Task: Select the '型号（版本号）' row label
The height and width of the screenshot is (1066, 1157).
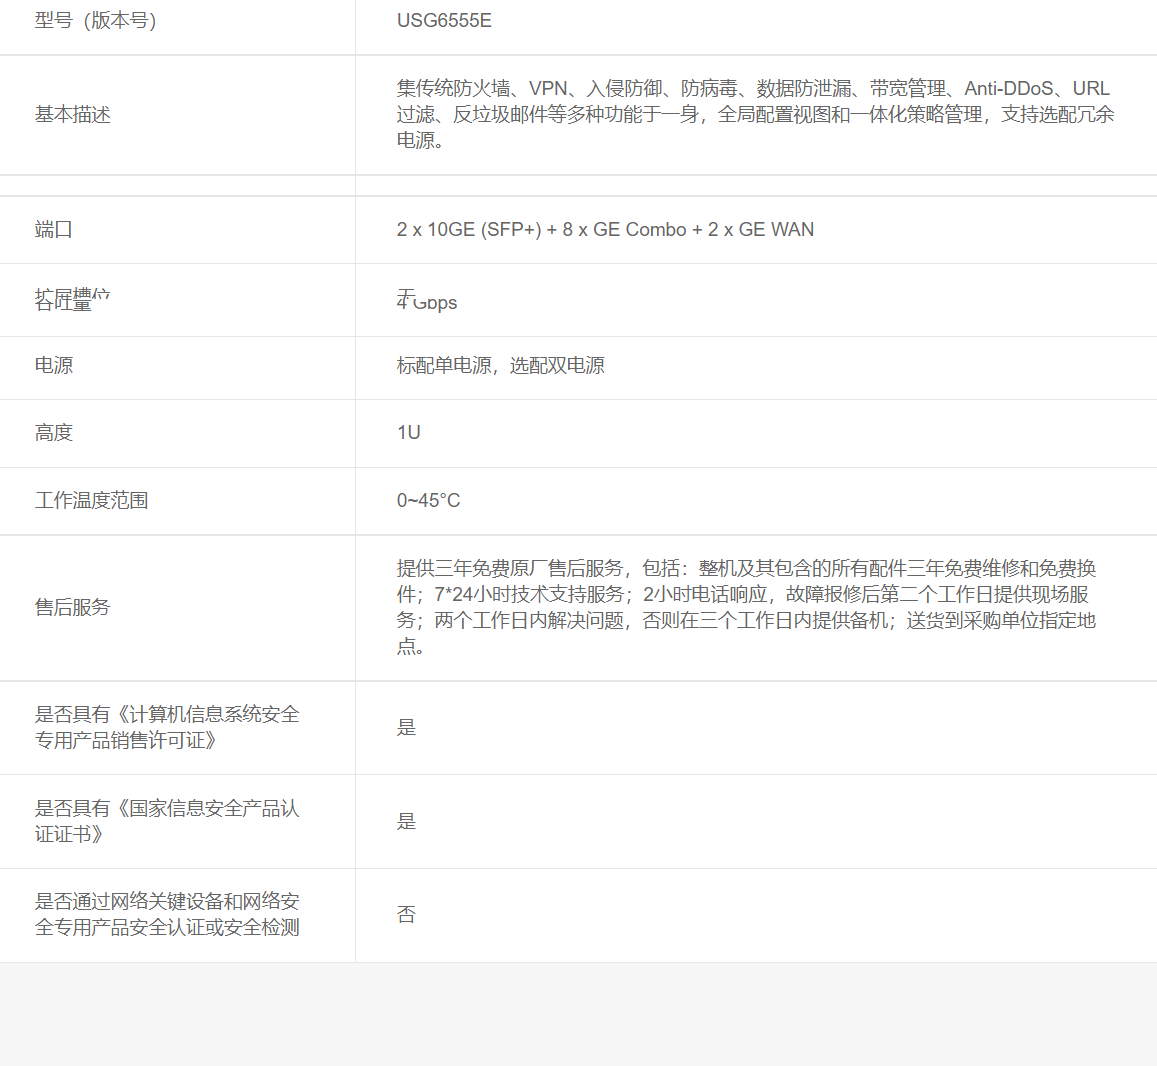Action: point(95,21)
